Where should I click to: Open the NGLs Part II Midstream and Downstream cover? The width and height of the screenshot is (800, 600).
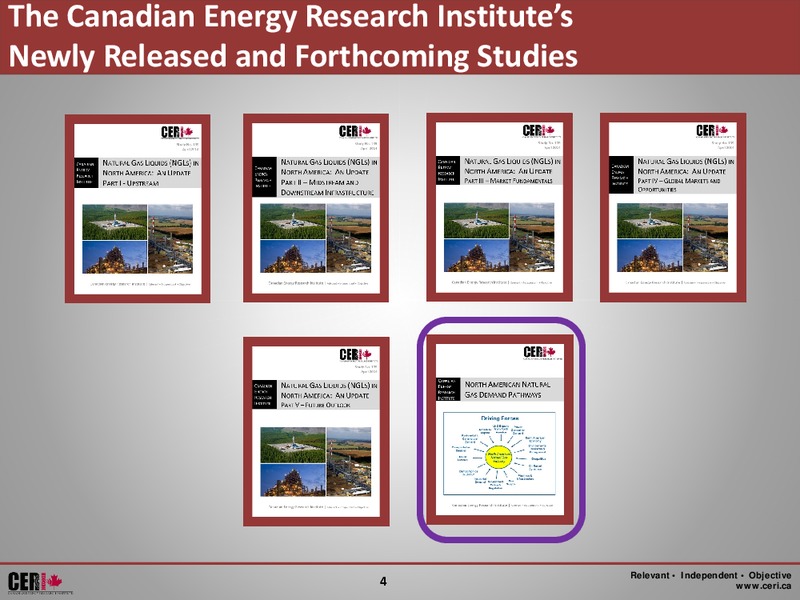pyautogui.click(x=316, y=208)
